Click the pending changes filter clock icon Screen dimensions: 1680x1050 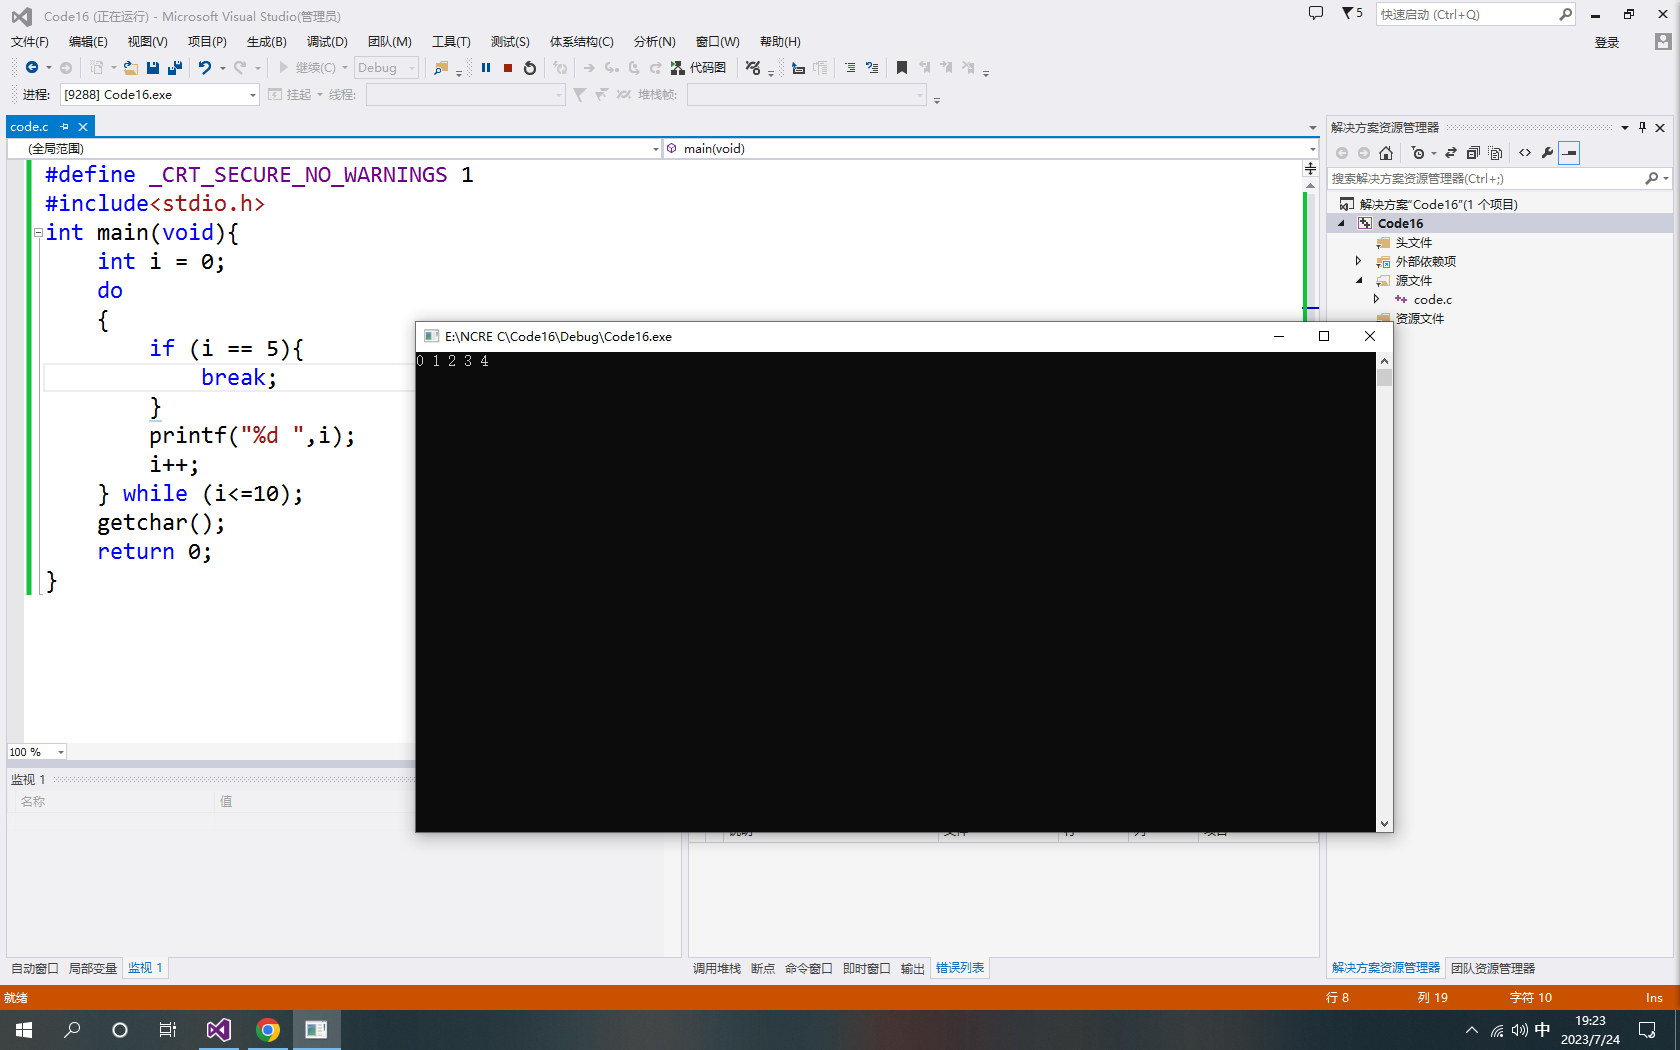click(x=1418, y=153)
